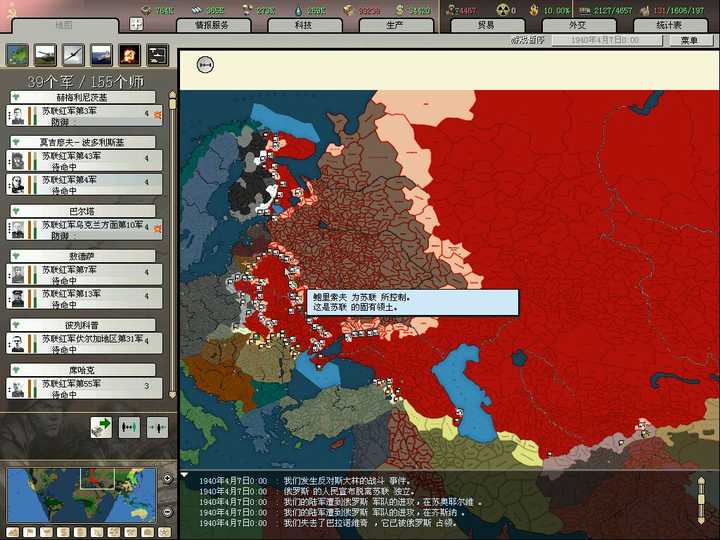The image size is (720, 540).
Task: Open the 生产 production tab
Action: pyautogui.click(x=395, y=25)
